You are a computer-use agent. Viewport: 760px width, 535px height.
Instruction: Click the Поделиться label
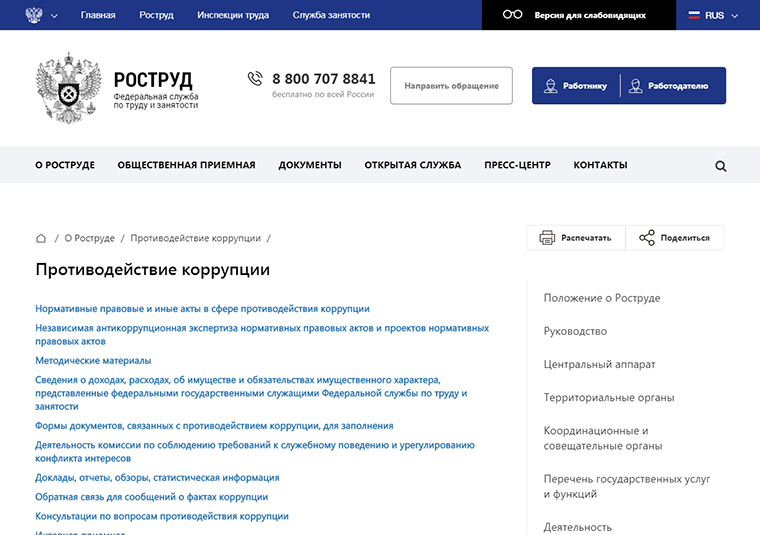[x=685, y=238]
